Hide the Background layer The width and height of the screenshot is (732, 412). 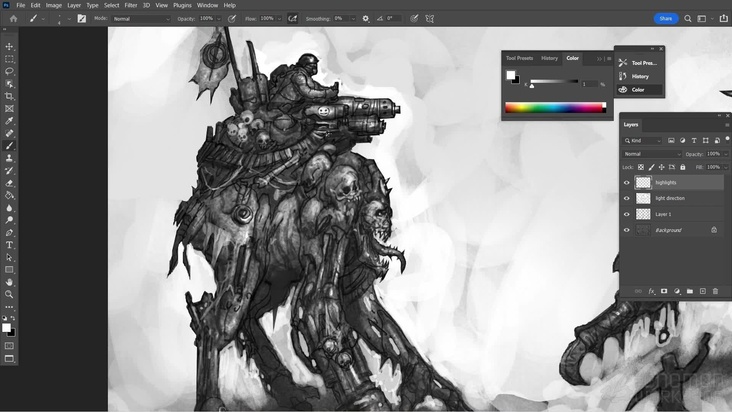click(x=626, y=230)
